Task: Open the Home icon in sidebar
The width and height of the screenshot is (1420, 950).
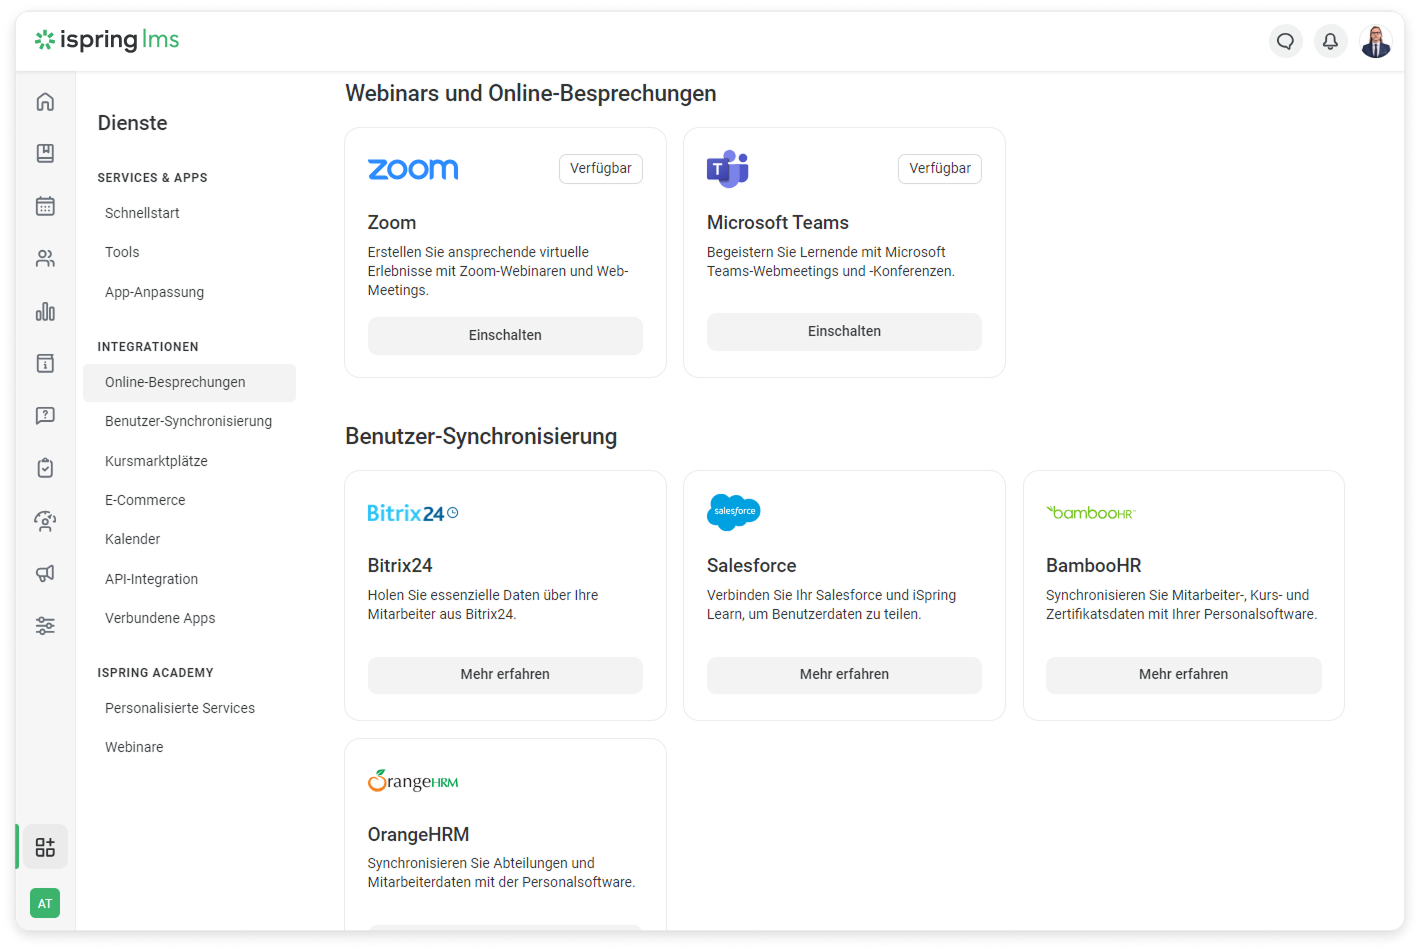Action: (x=45, y=102)
